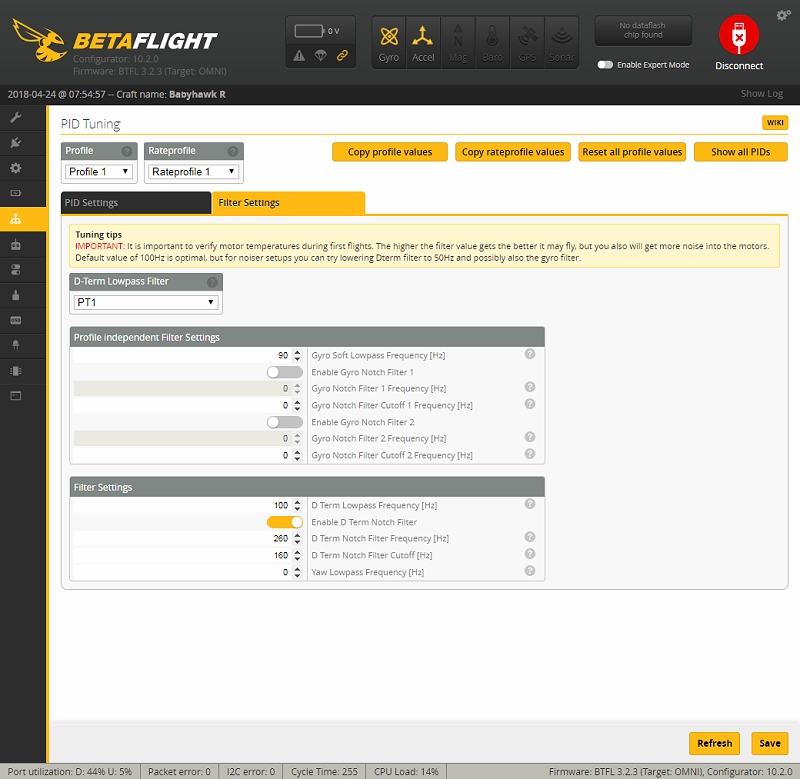This screenshot has height=779, width=800.
Task: Open the Rateprofile 1 dropdown
Action: click(x=193, y=172)
